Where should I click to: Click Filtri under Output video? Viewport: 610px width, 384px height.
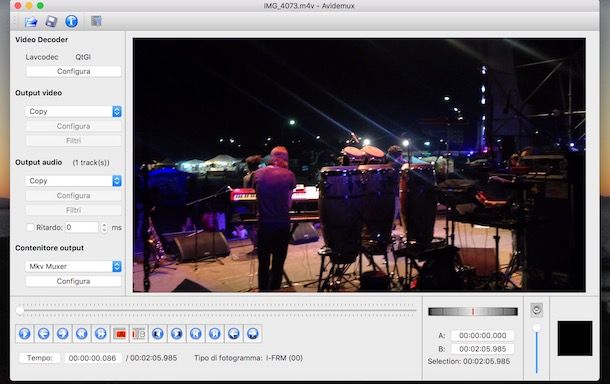(x=74, y=140)
